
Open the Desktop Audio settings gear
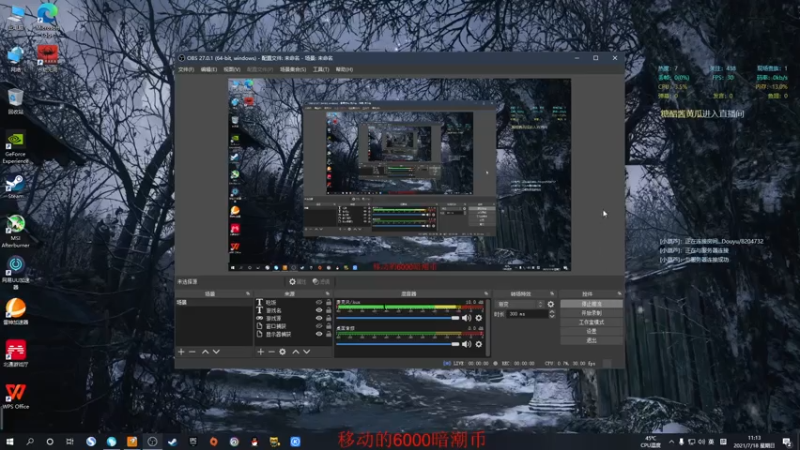[x=479, y=344]
